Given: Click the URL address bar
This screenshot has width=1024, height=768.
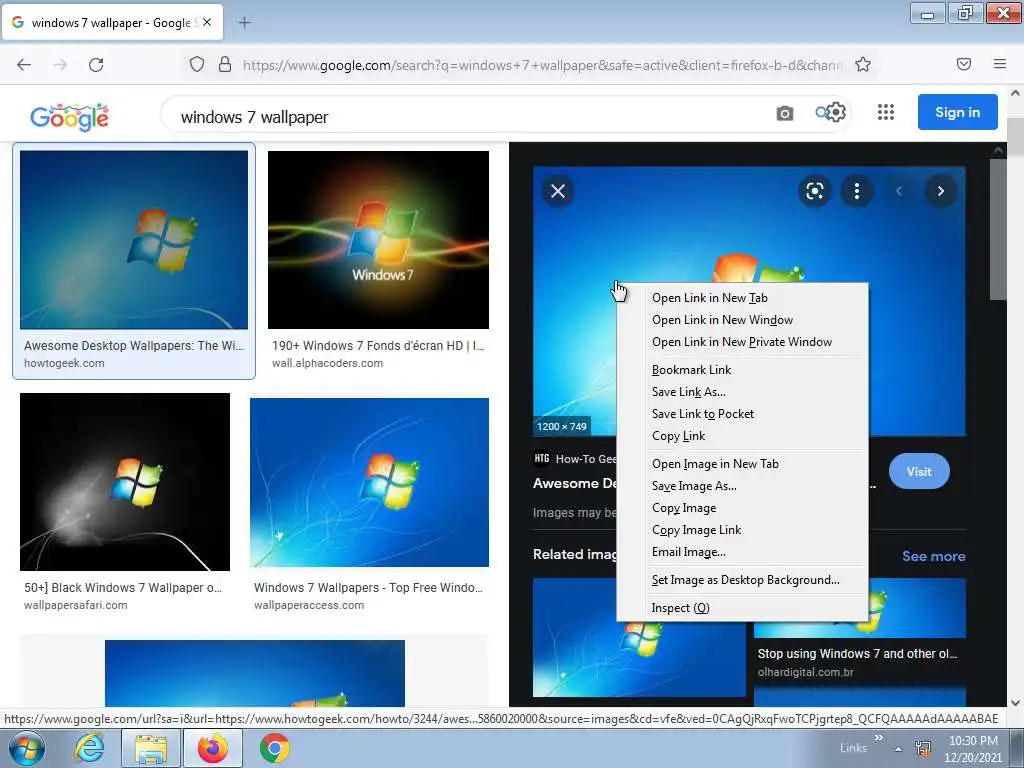Looking at the screenshot, I should click(542, 65).
